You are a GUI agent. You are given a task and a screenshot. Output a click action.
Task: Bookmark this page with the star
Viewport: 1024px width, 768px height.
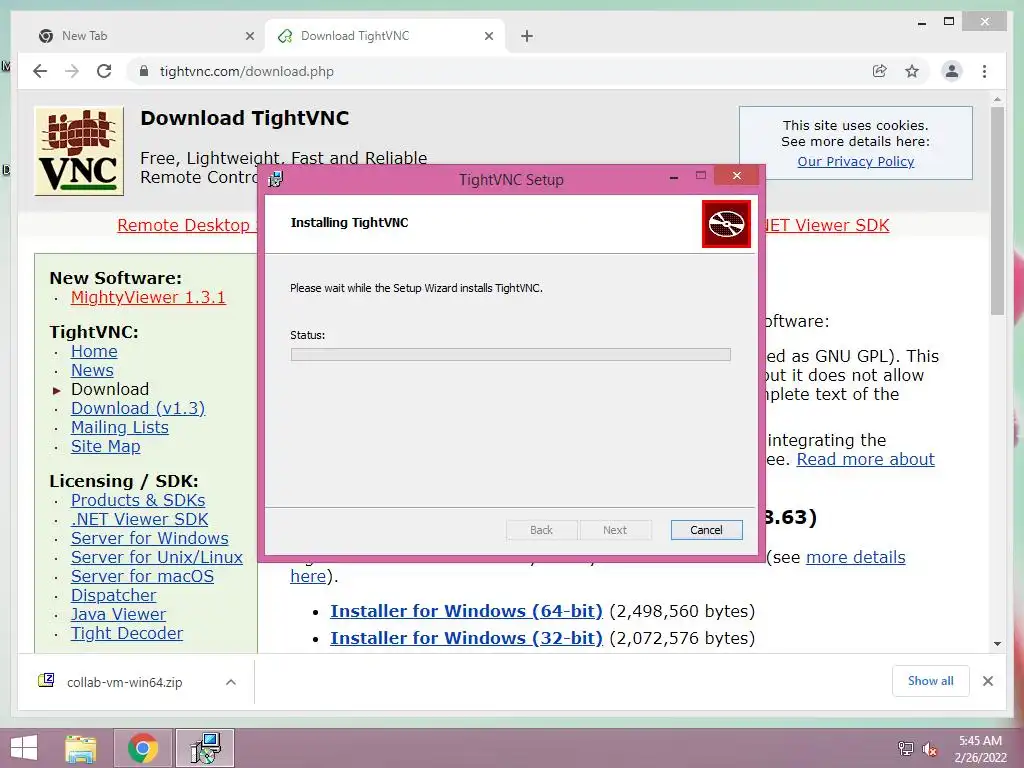pyautogui.click(x=912, y=71)
